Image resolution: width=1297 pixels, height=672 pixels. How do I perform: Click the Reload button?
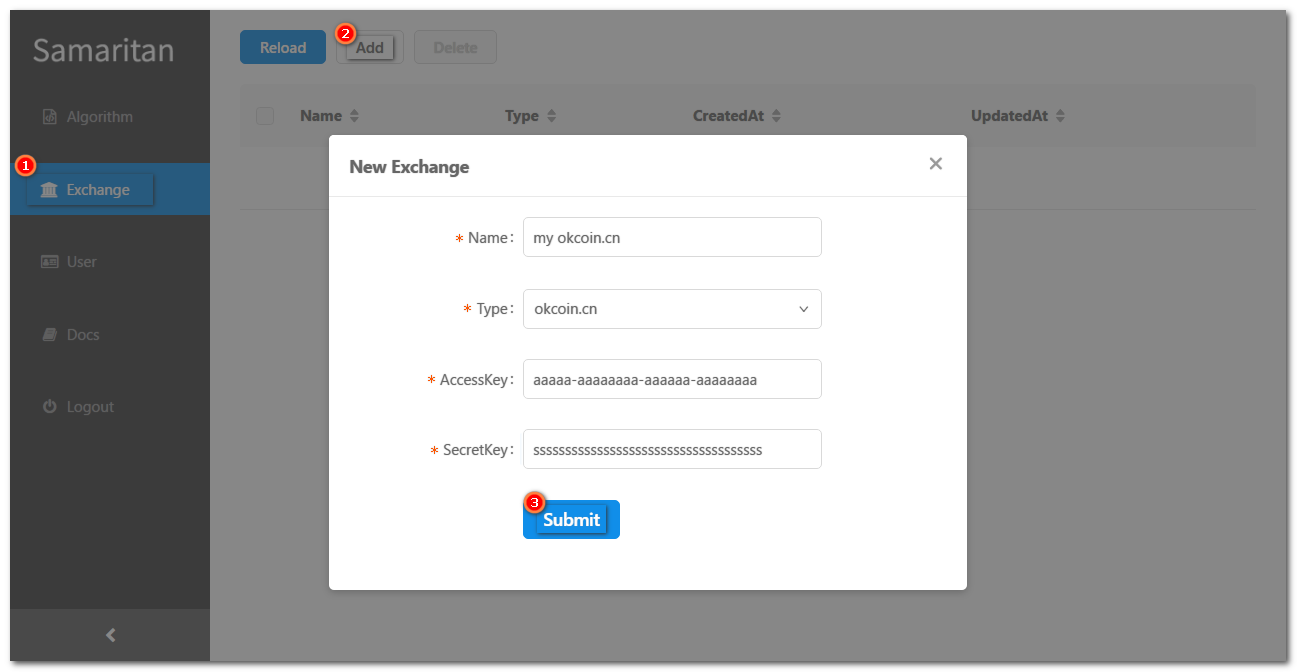(x=283, y=47)
